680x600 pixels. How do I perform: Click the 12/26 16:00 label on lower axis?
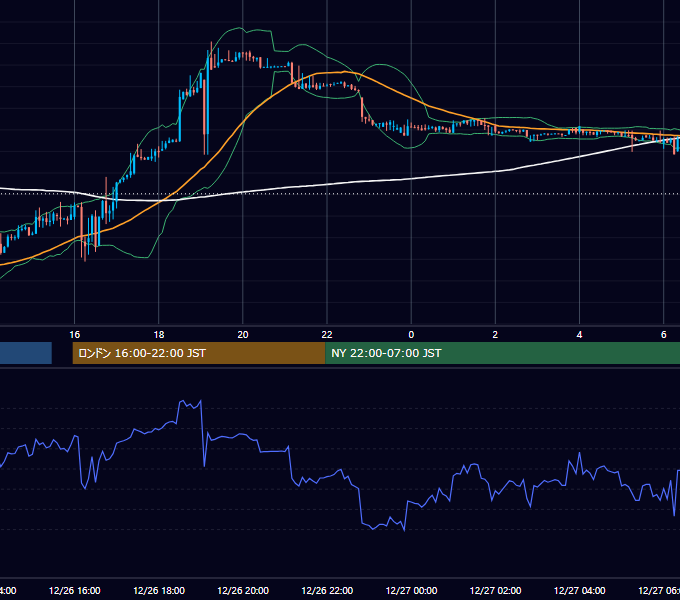pyautogui.click(x=75, y=591)
